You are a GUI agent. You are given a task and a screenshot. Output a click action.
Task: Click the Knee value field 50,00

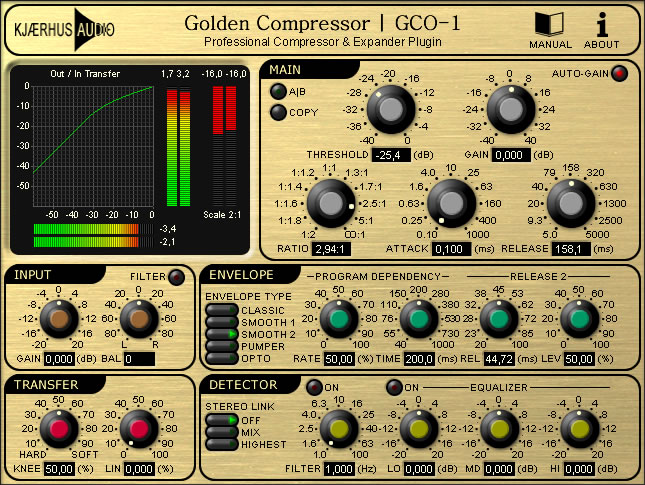tap(59, 469)
